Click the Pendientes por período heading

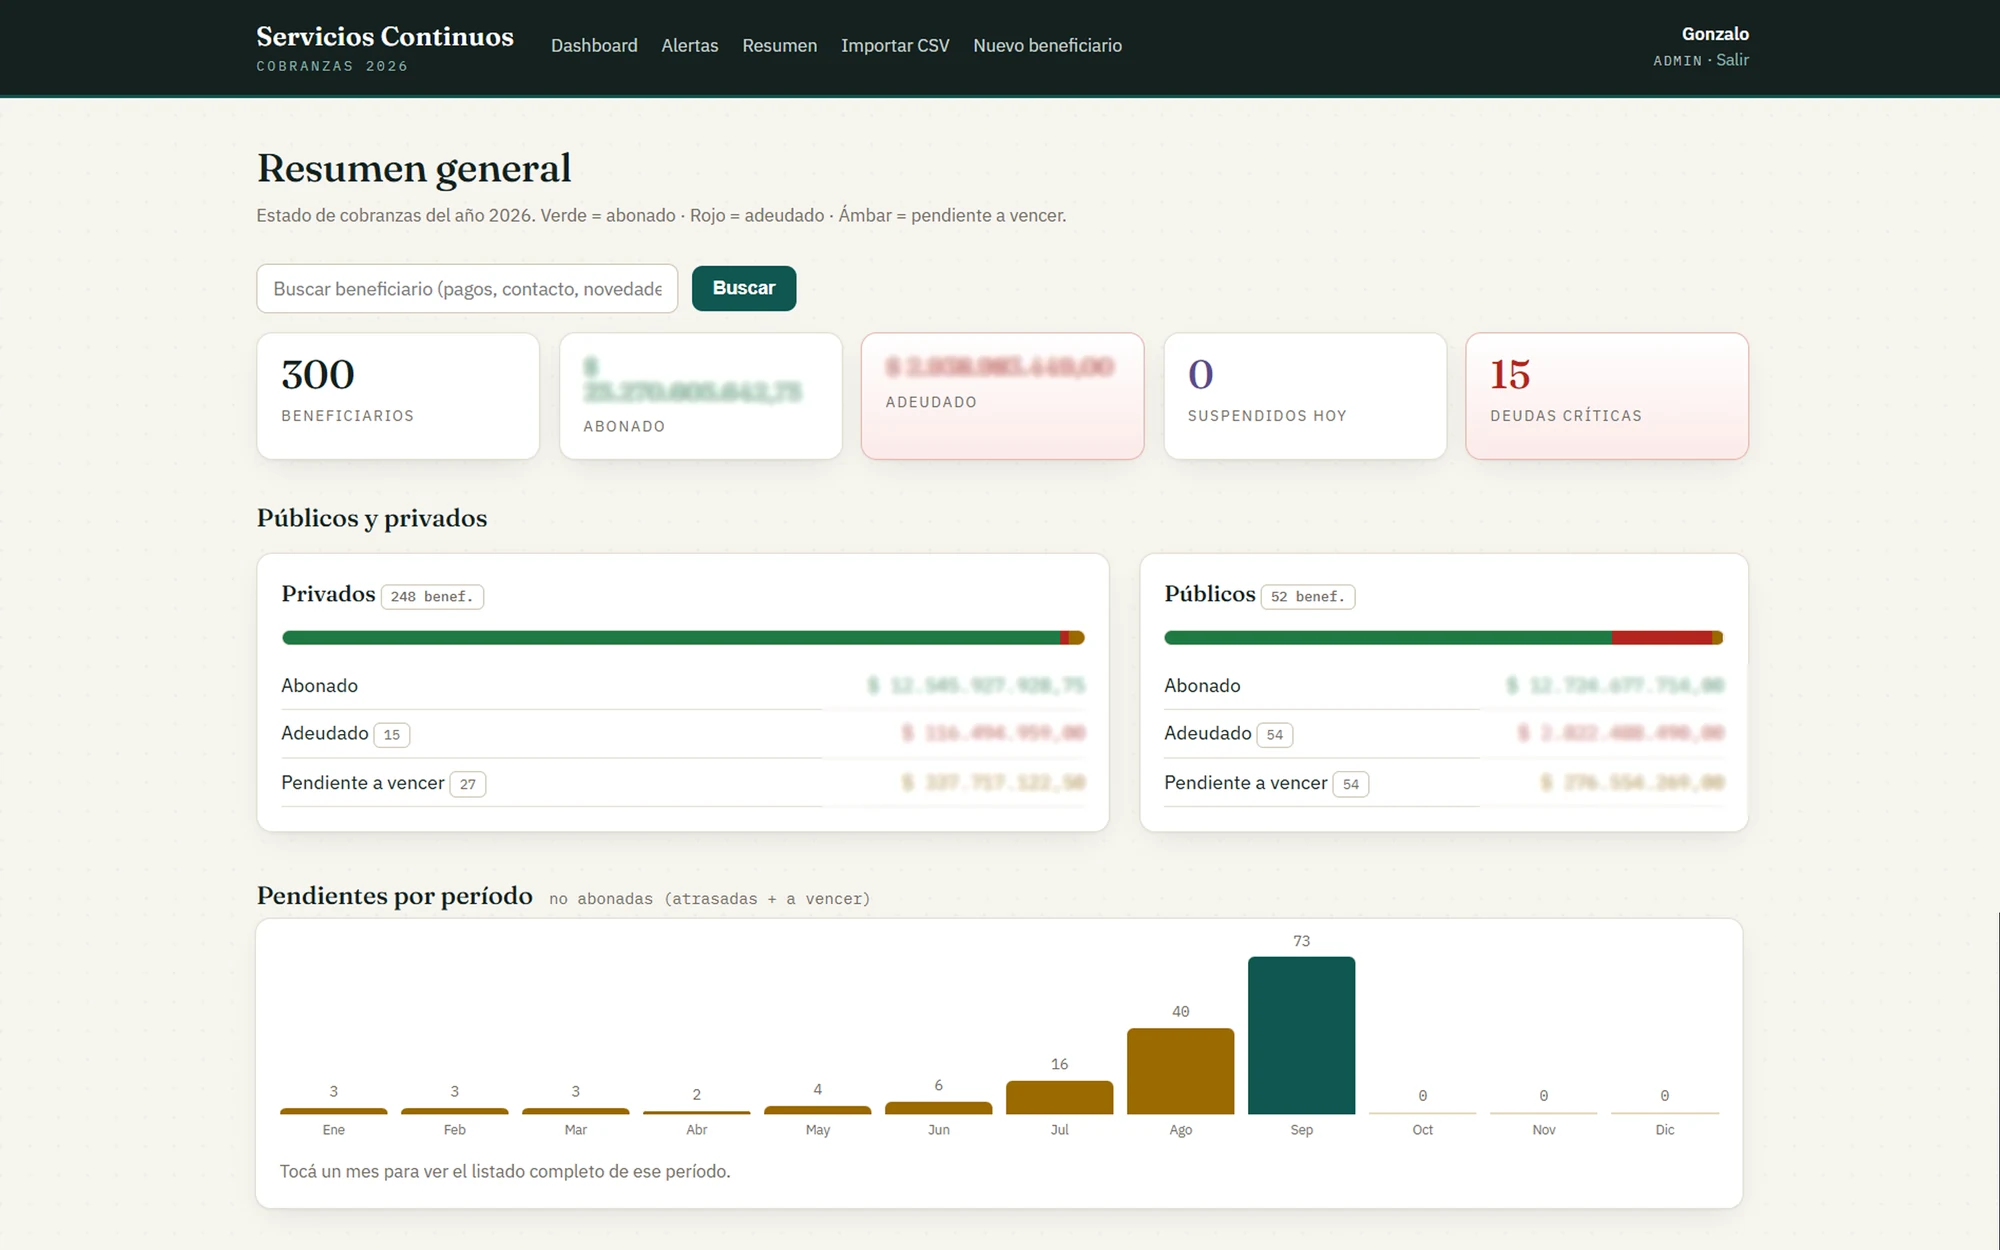pos(395,896)
